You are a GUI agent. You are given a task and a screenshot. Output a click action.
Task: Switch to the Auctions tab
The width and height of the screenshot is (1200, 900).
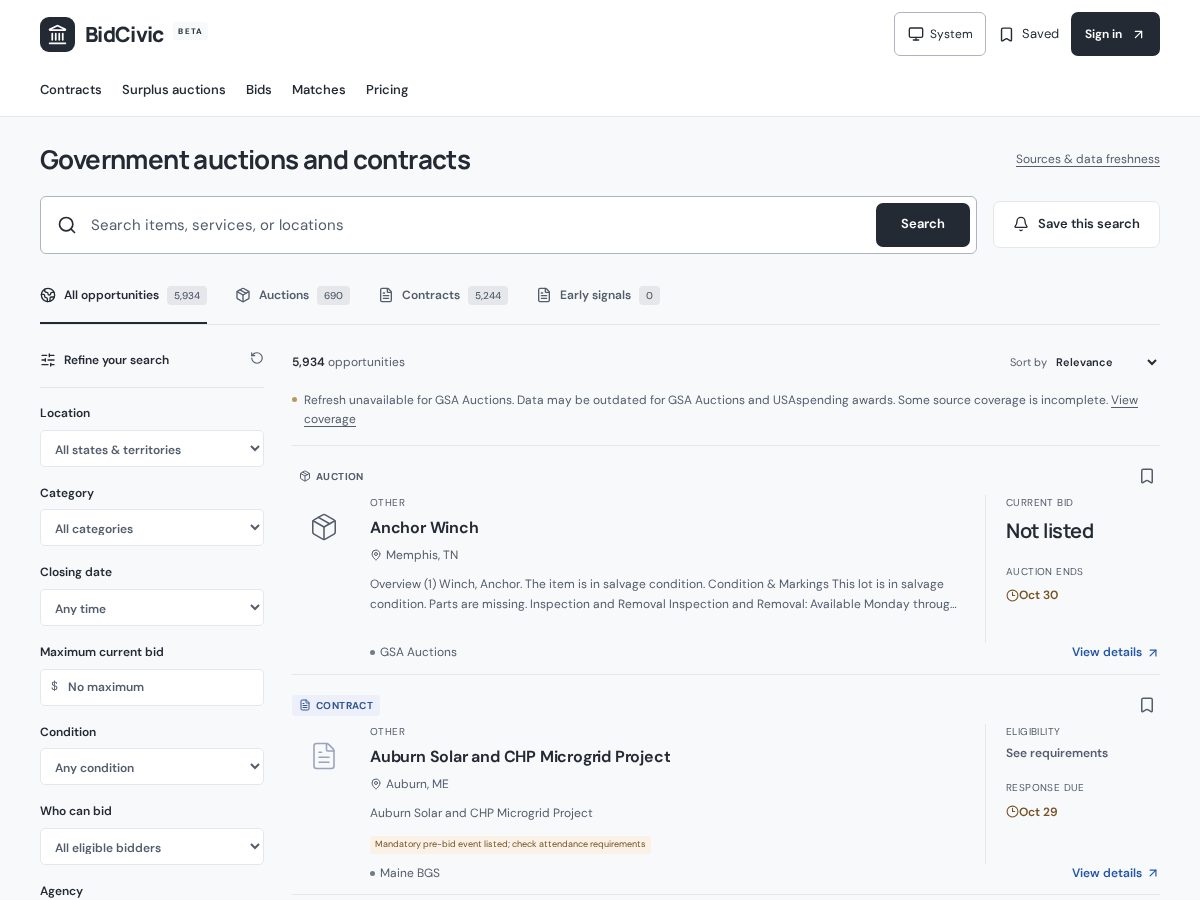pos(292,295)
